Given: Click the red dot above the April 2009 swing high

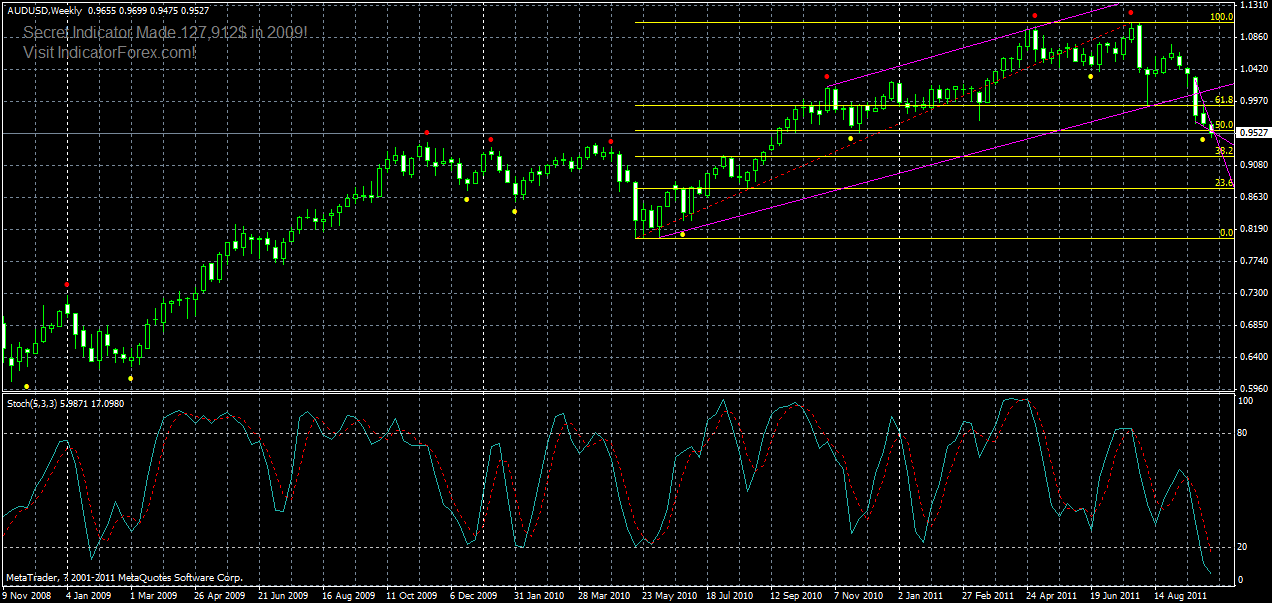Looking at the screenshot, I should click(x=67, y=284).
